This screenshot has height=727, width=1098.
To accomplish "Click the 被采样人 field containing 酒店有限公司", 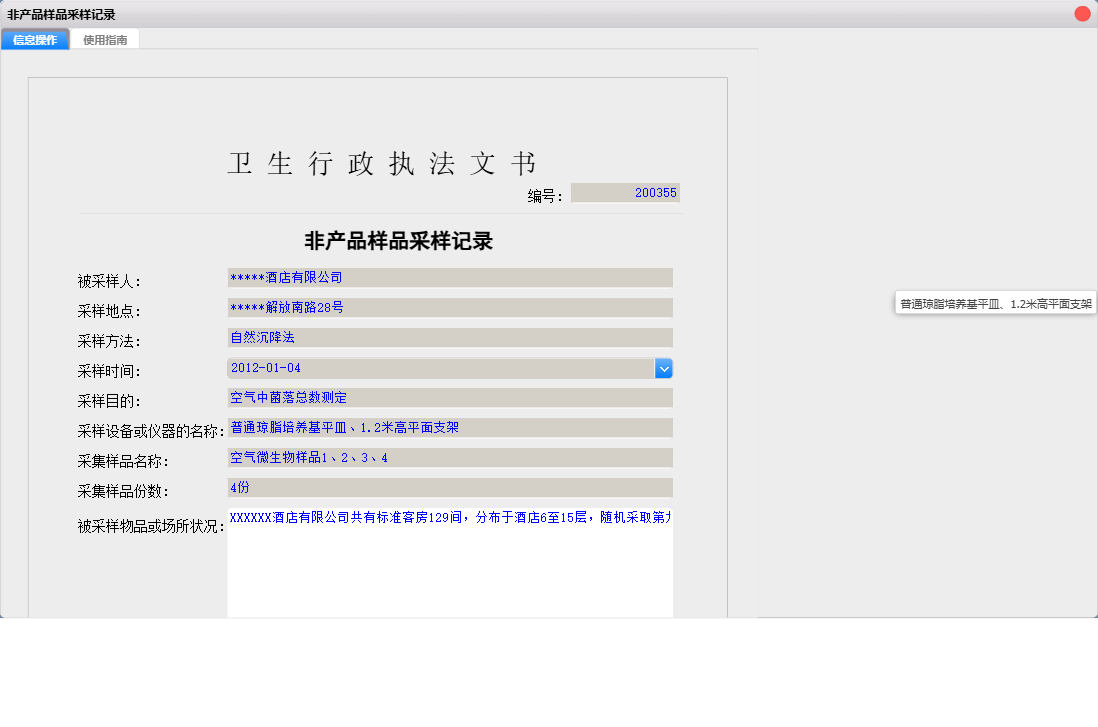I will (x=448, y=277).
